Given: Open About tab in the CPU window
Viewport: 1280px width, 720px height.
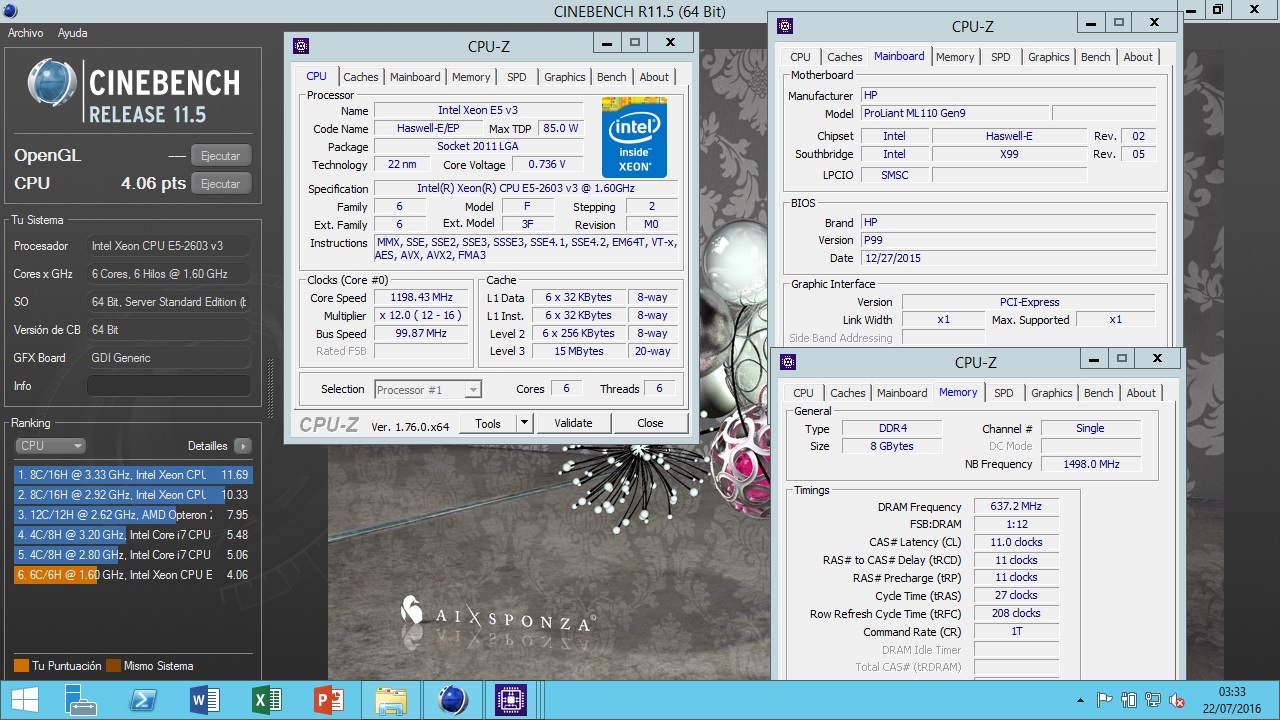Looking at the screenshot, I should tap(654, 77).
